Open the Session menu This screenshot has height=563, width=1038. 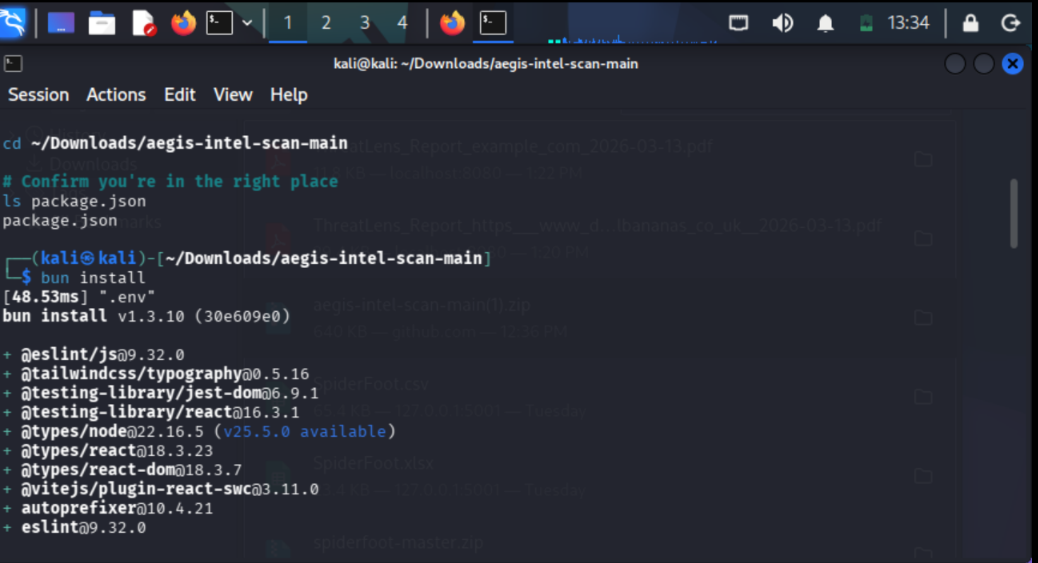[38, 95]
